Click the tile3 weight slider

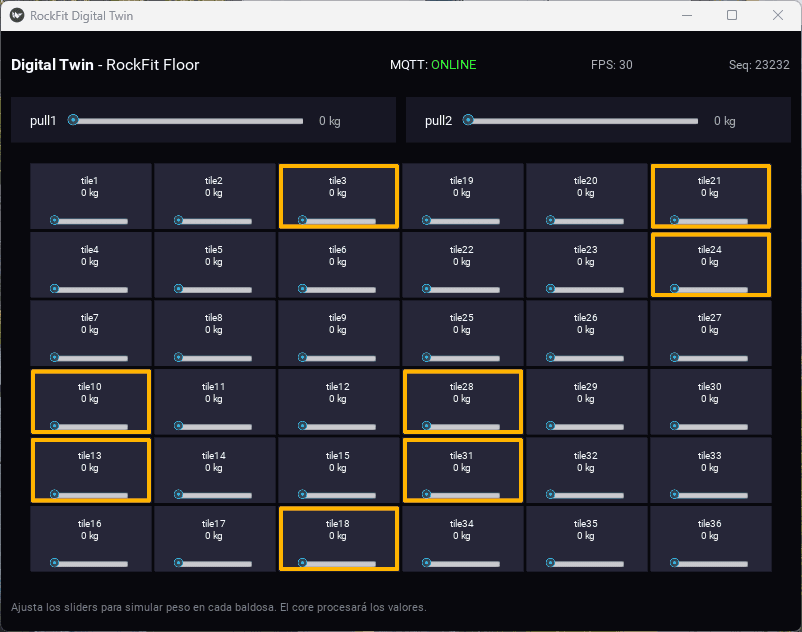pos(337,220)
